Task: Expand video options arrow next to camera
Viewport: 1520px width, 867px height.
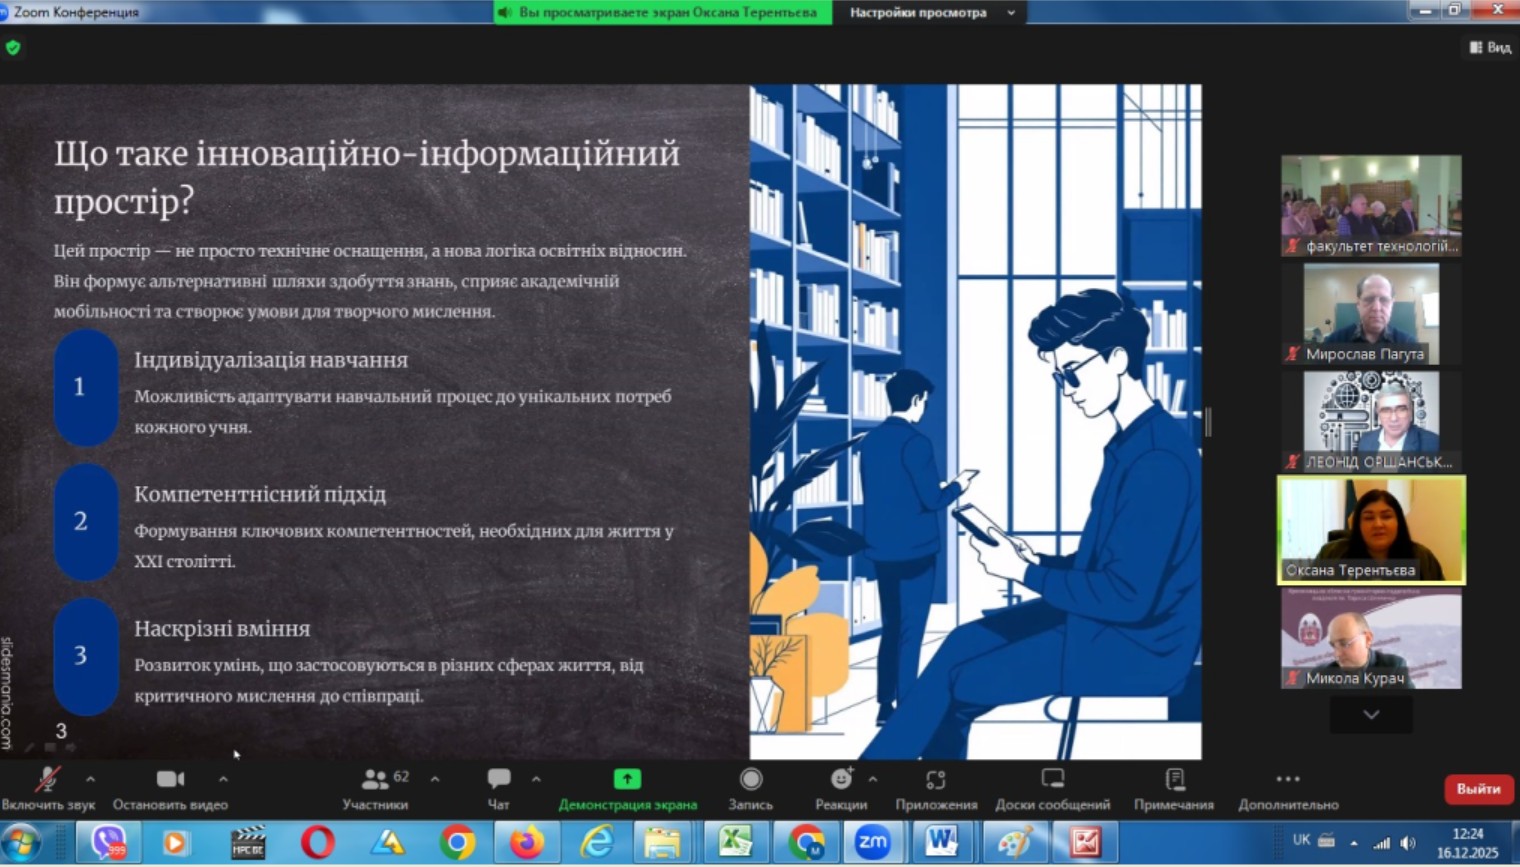Action: (x=223, y=778)
